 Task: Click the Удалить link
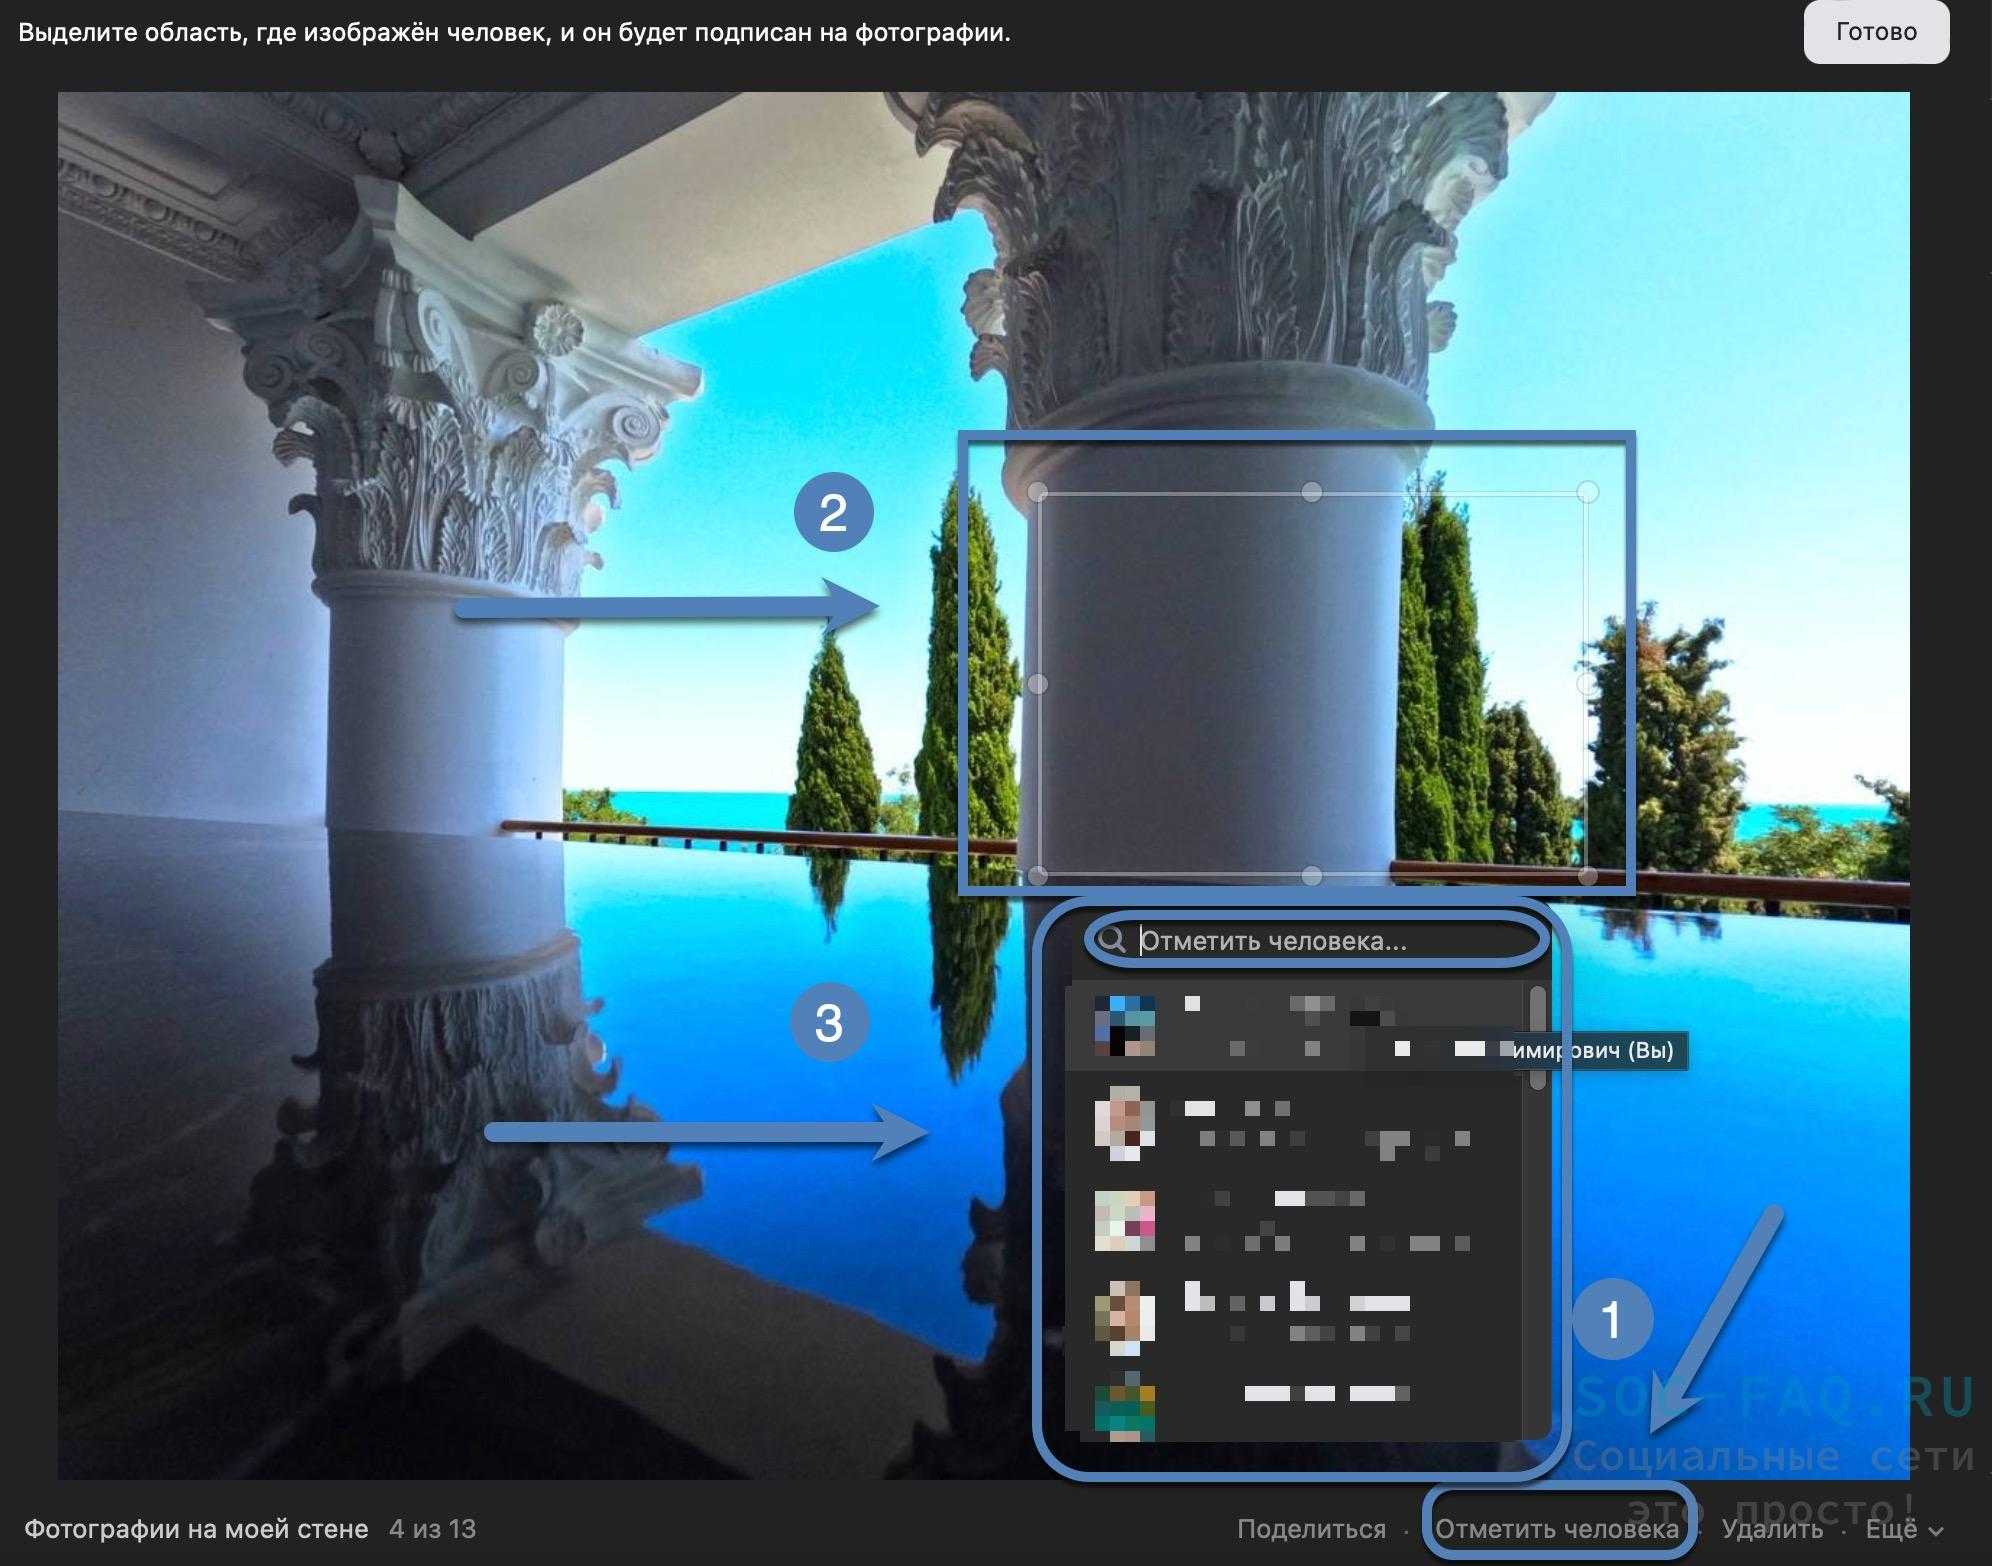coord(1771,1529)
